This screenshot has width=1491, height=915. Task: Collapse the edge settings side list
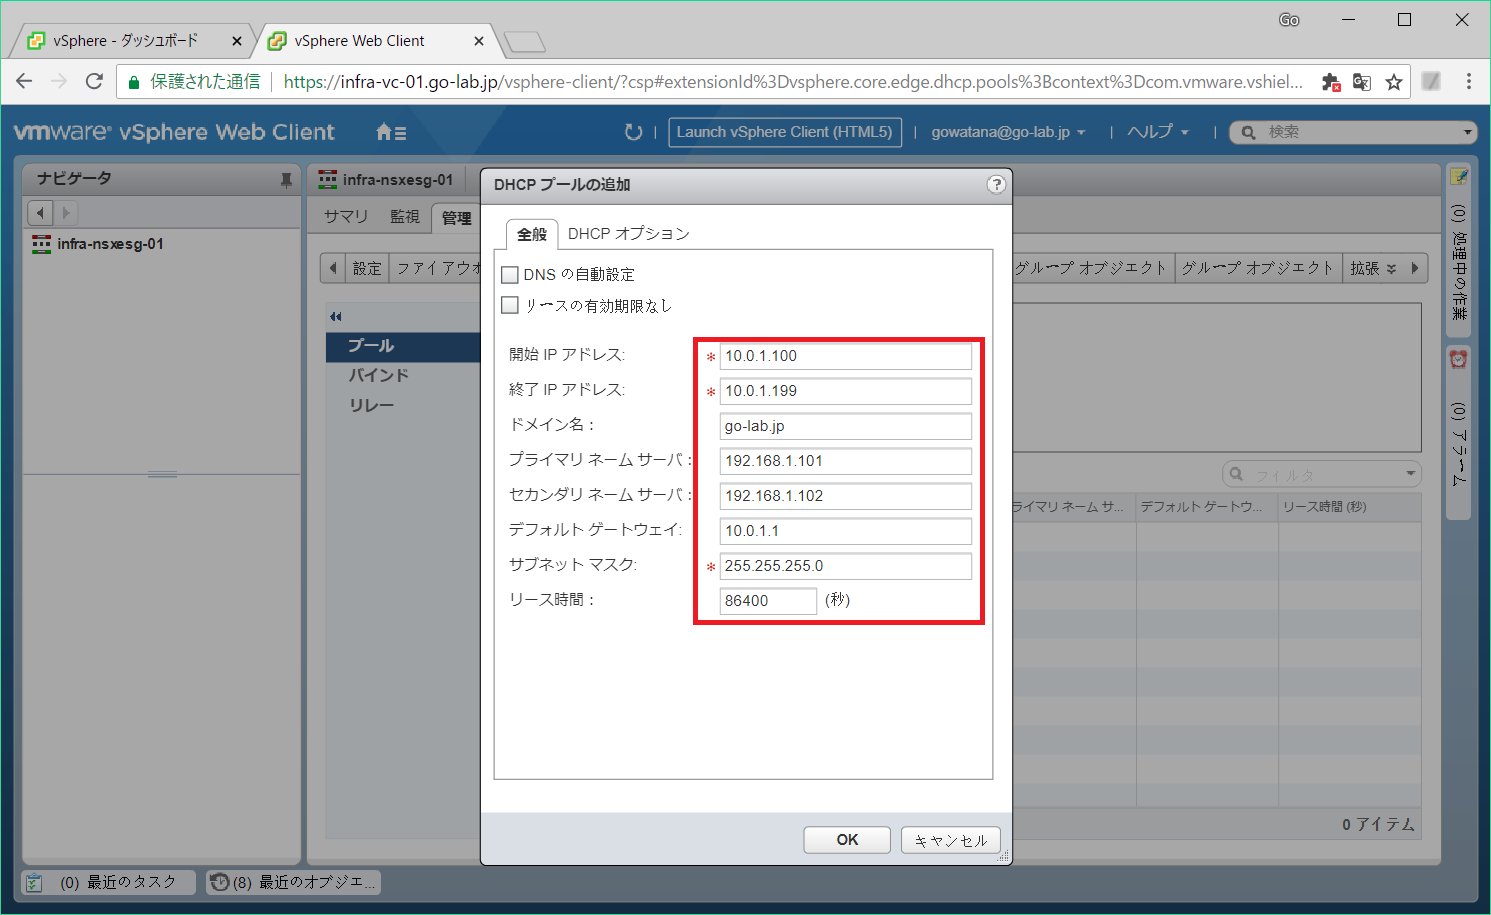click(336, 316)
